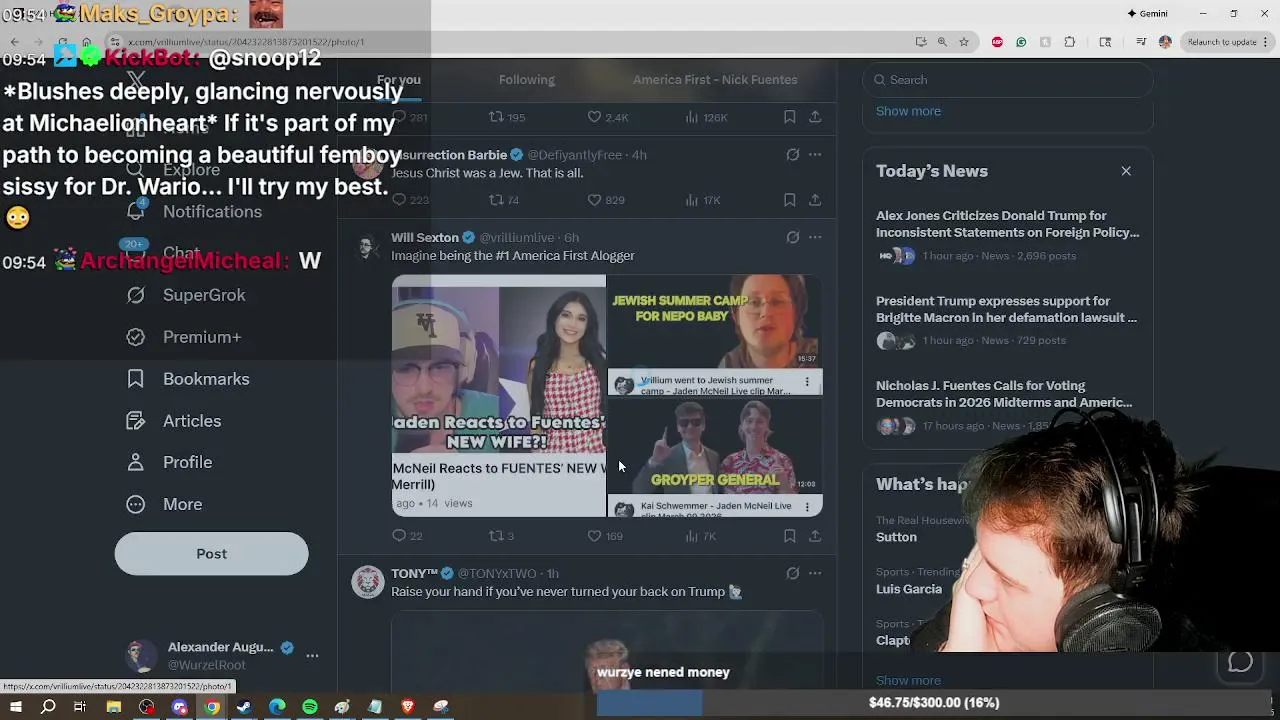Open the Grok icon on TONY's post

tap(792, 574)
